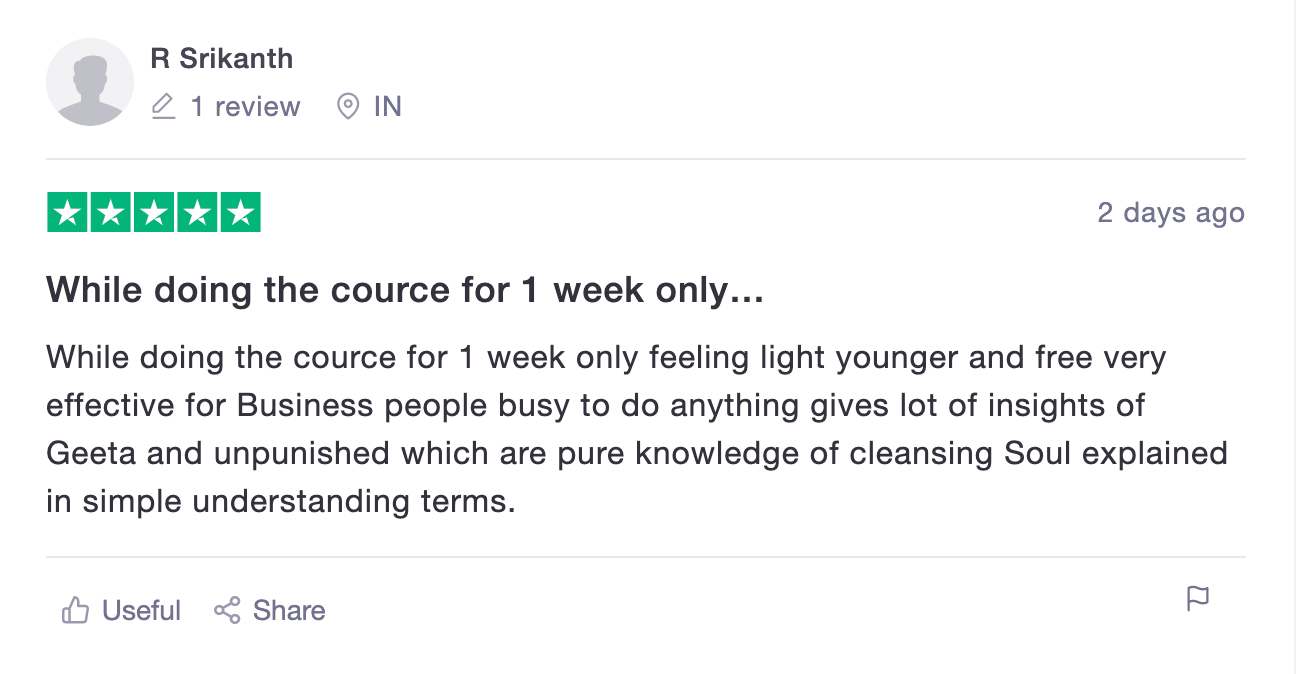
Task: Open the review title 'While doing the cource'
Action: click(405, 290)
